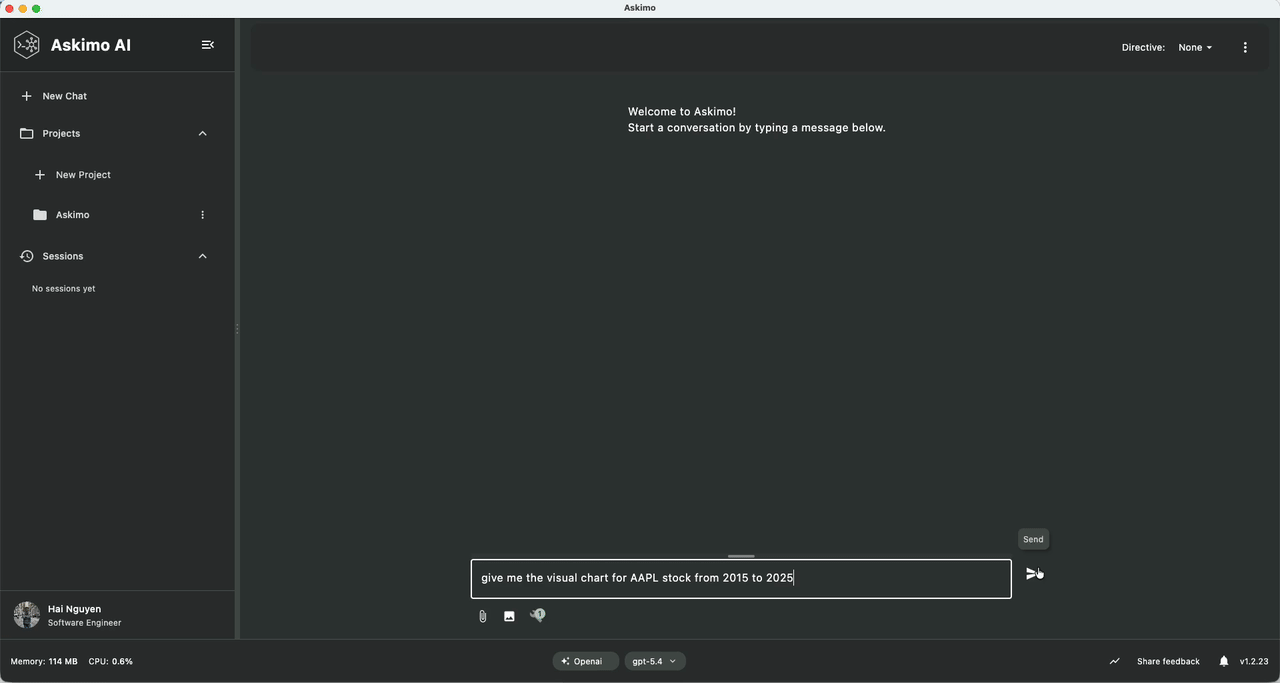Click the three-dot options menu top right
The image size is (1280, 683).
(x=1245, y=46)
